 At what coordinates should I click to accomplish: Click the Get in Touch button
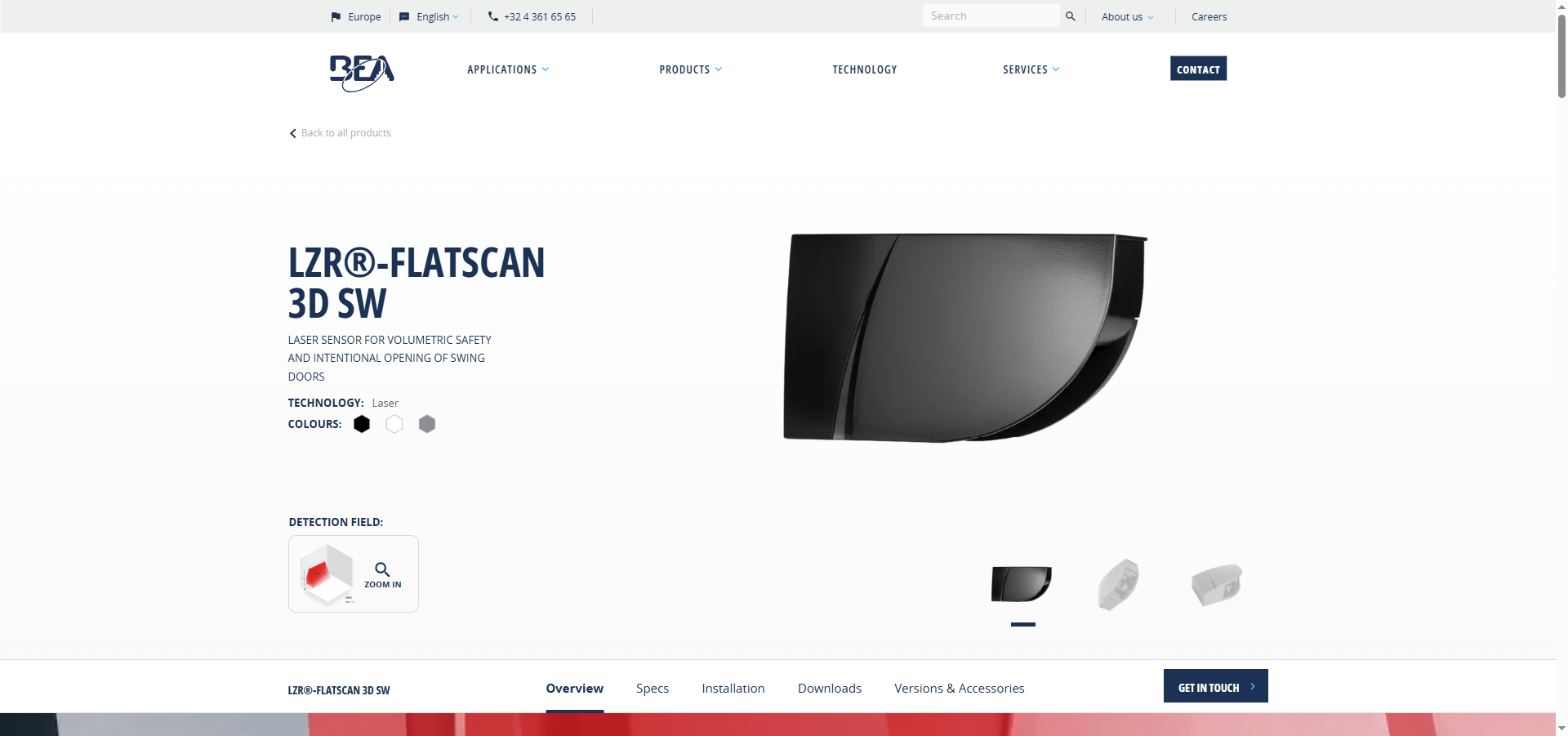click(1215, 687)
